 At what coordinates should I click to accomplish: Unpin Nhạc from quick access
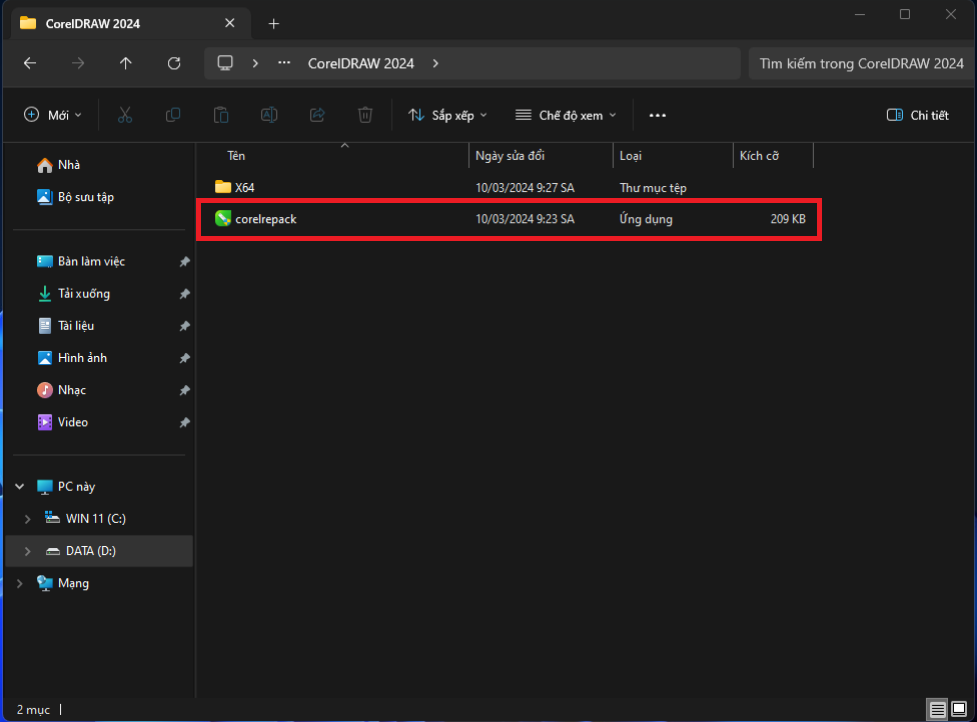[184, 391]
